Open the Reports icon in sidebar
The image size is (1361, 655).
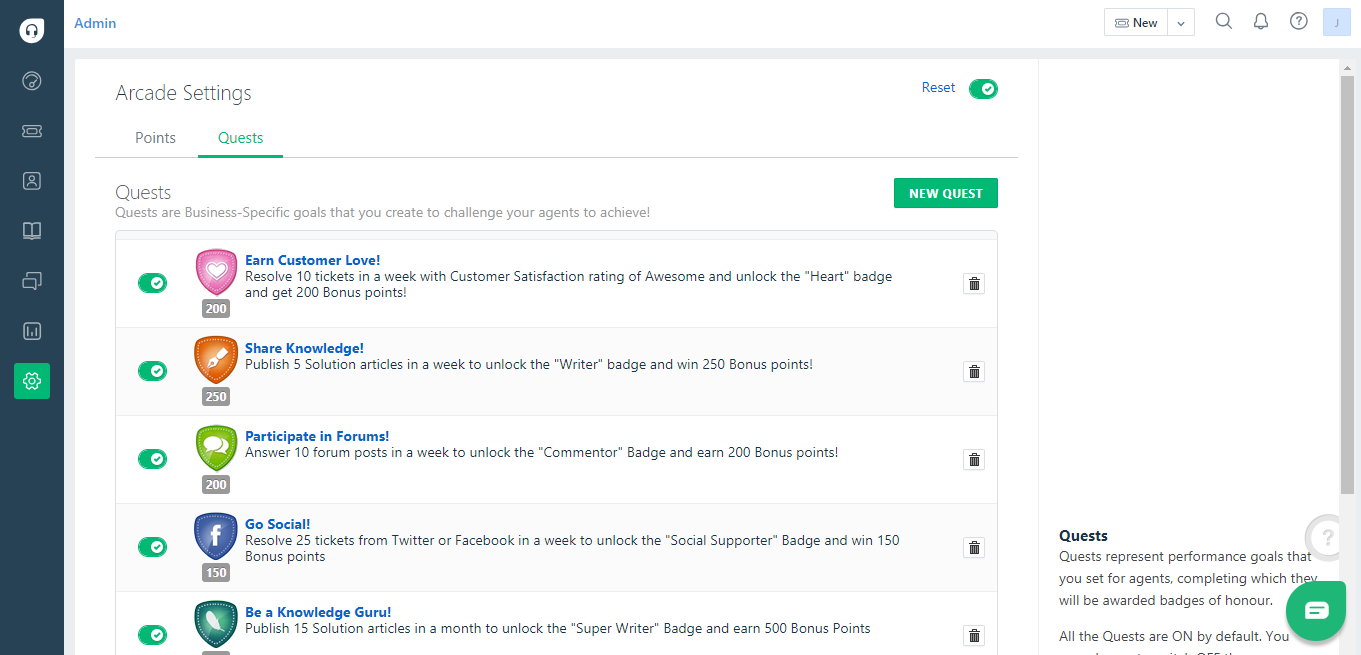click(x=32, y=331)
